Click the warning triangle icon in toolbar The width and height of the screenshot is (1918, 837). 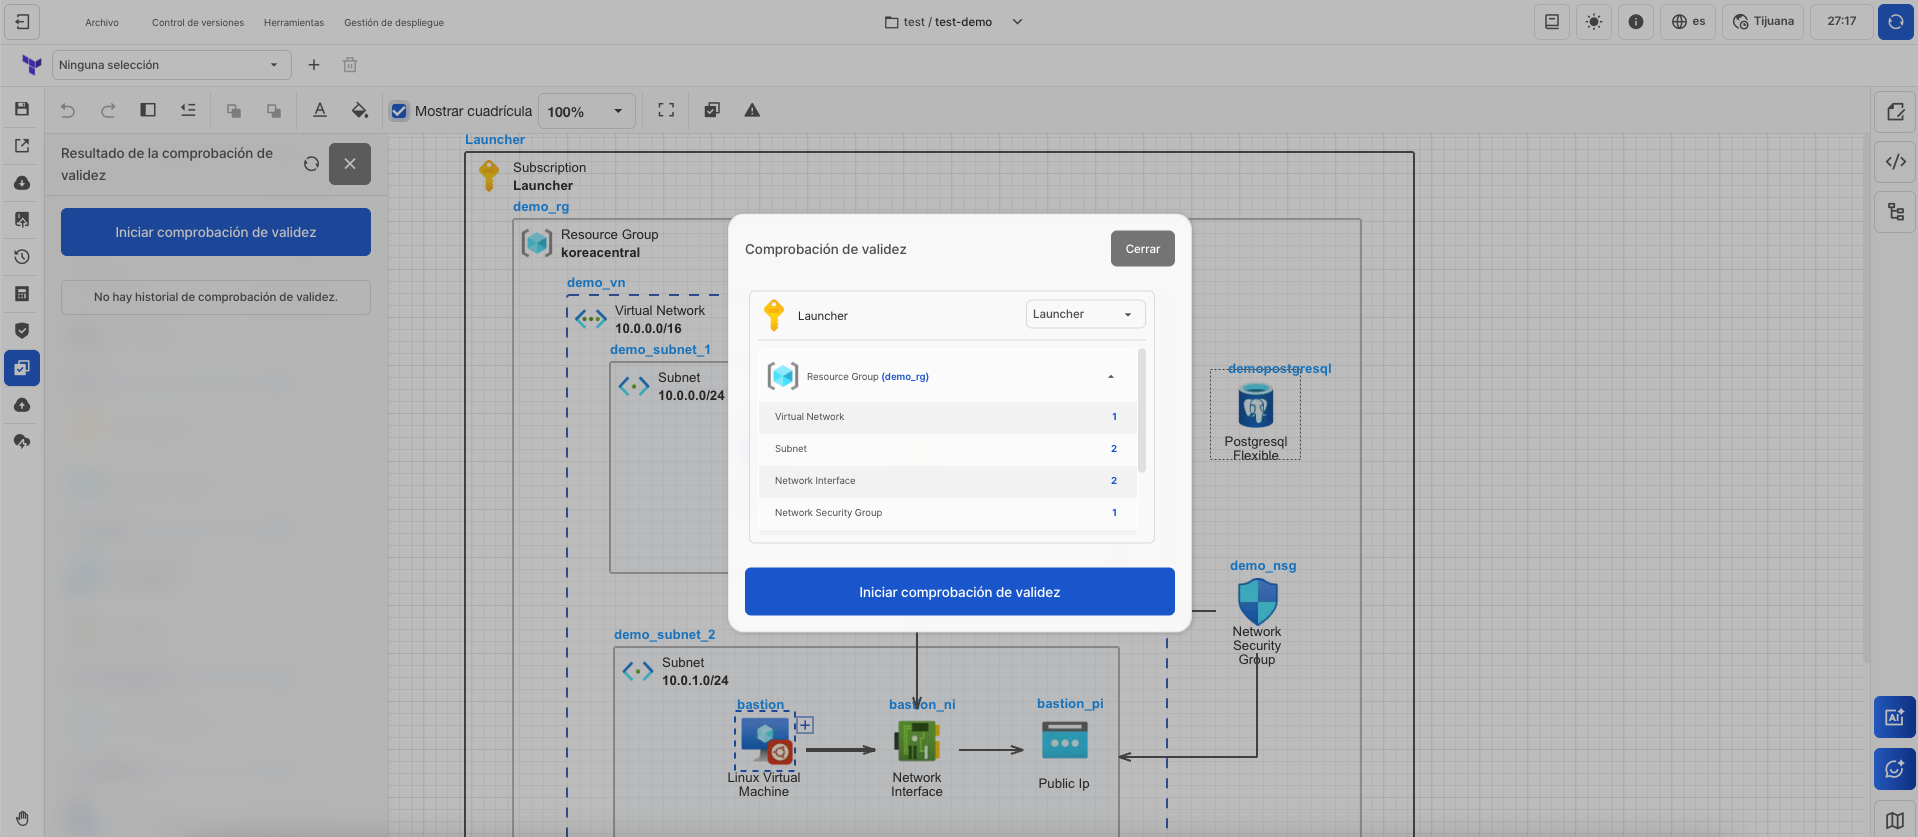point(752,111)
